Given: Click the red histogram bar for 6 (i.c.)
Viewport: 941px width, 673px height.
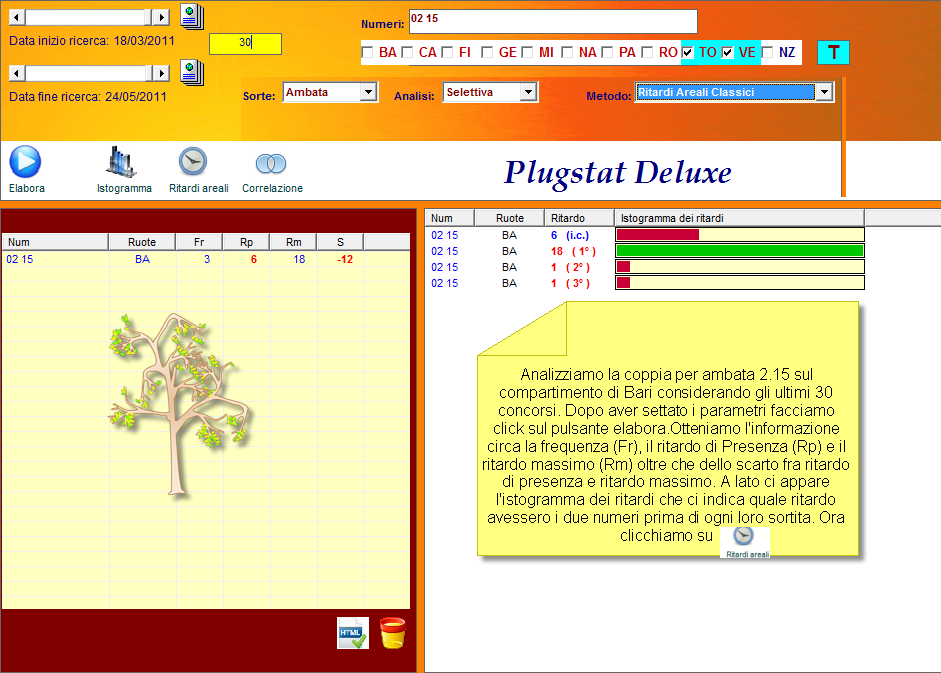Looking at the screenshot, I should point(658,235).
